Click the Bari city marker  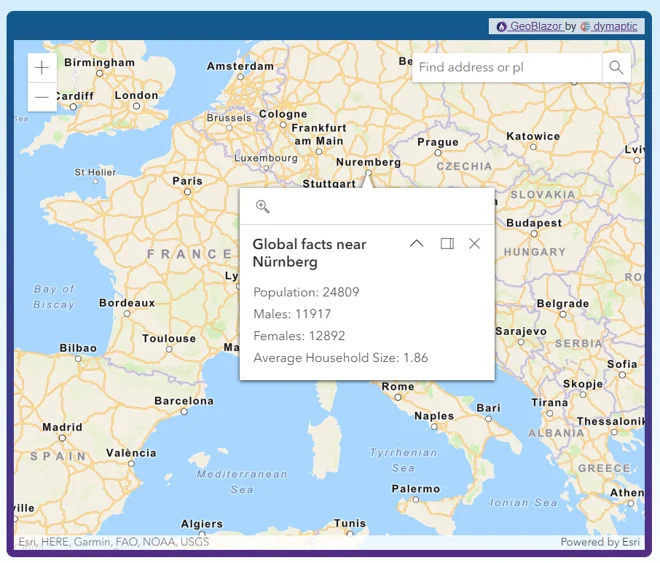(x=488, y=419)
